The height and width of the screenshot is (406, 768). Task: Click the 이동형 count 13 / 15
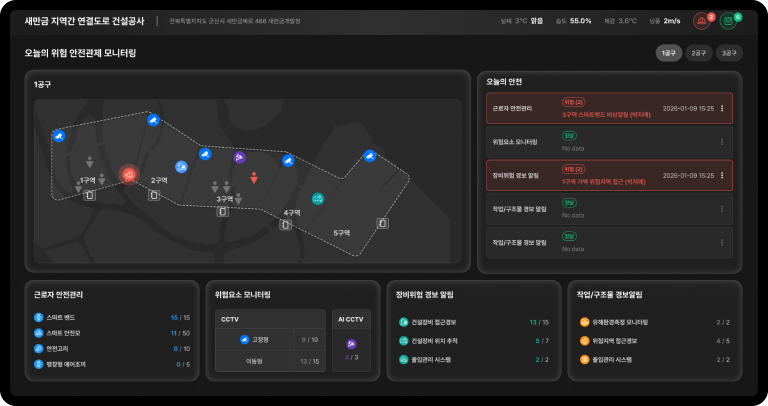[x=310, y=361]
